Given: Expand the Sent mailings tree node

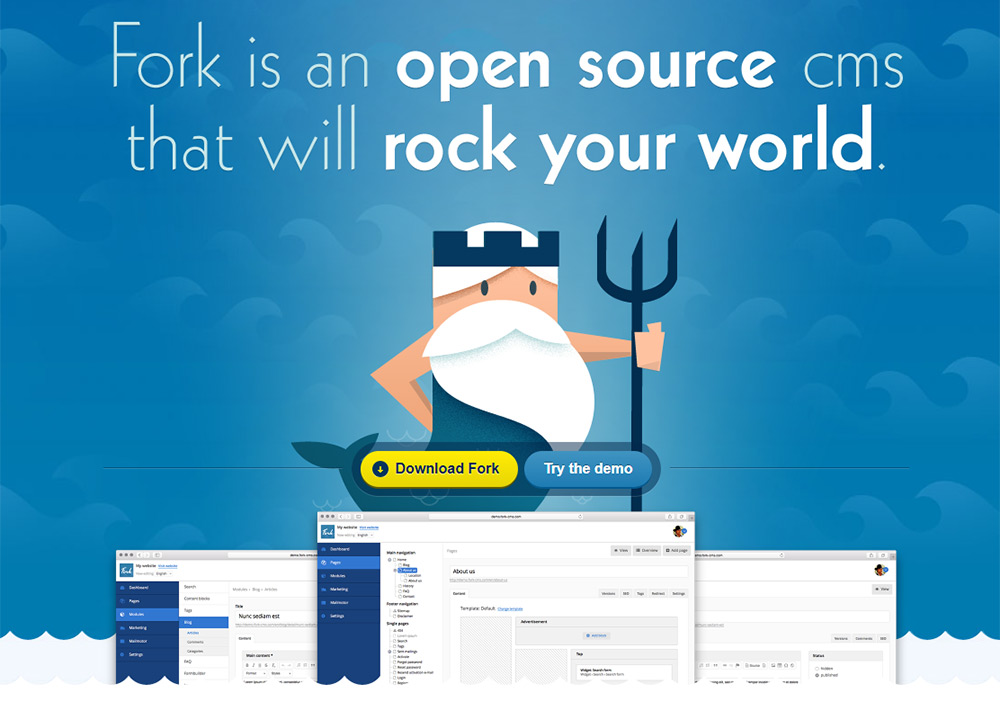Looking at the screenshot, I should [x=390, y=652].
